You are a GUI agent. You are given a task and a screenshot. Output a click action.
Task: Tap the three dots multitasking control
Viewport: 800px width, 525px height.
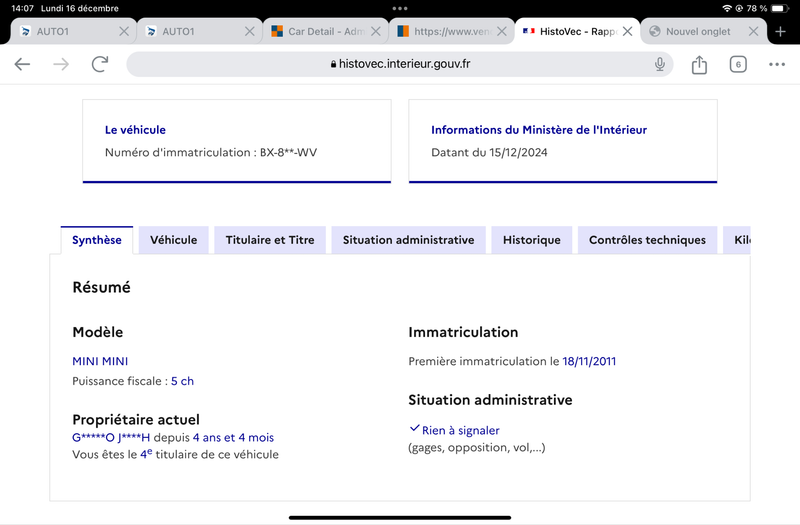pyautogui.click(x=400, y=8)
